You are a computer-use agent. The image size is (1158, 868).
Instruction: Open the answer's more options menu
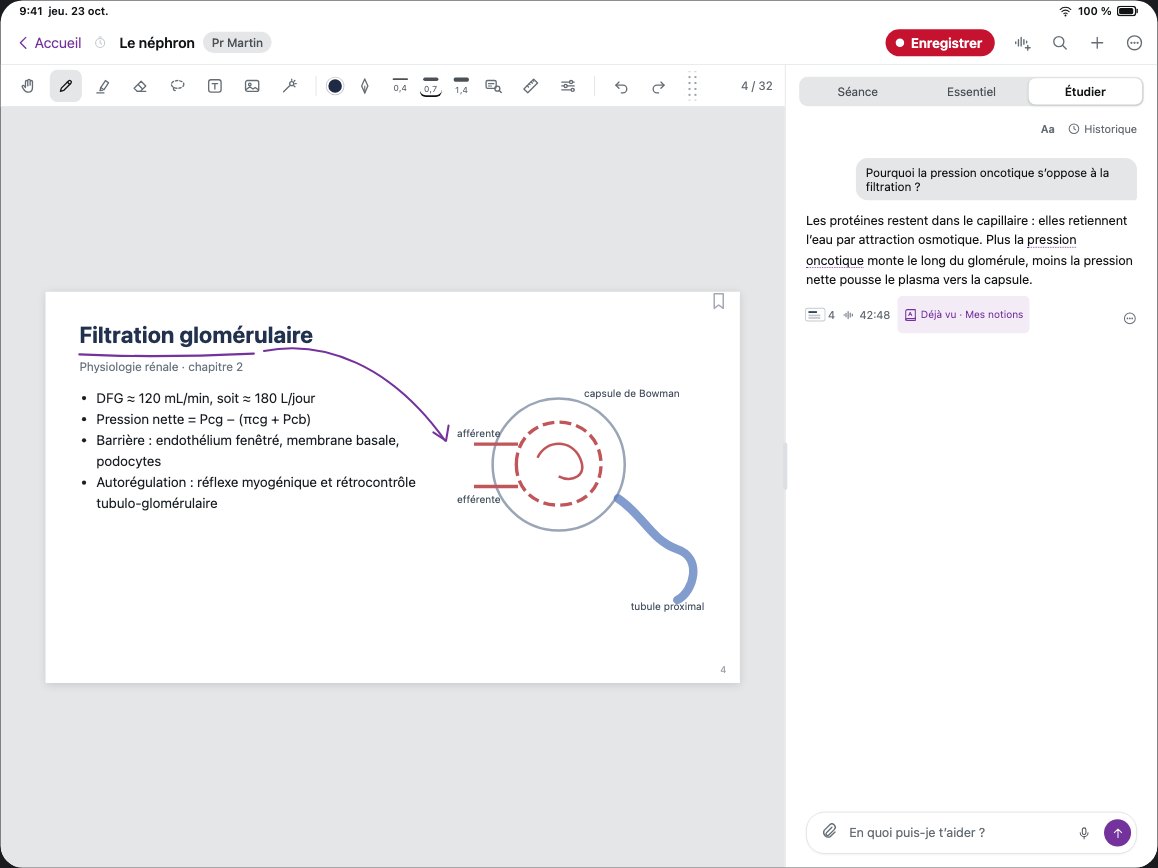pos(1129,318)
